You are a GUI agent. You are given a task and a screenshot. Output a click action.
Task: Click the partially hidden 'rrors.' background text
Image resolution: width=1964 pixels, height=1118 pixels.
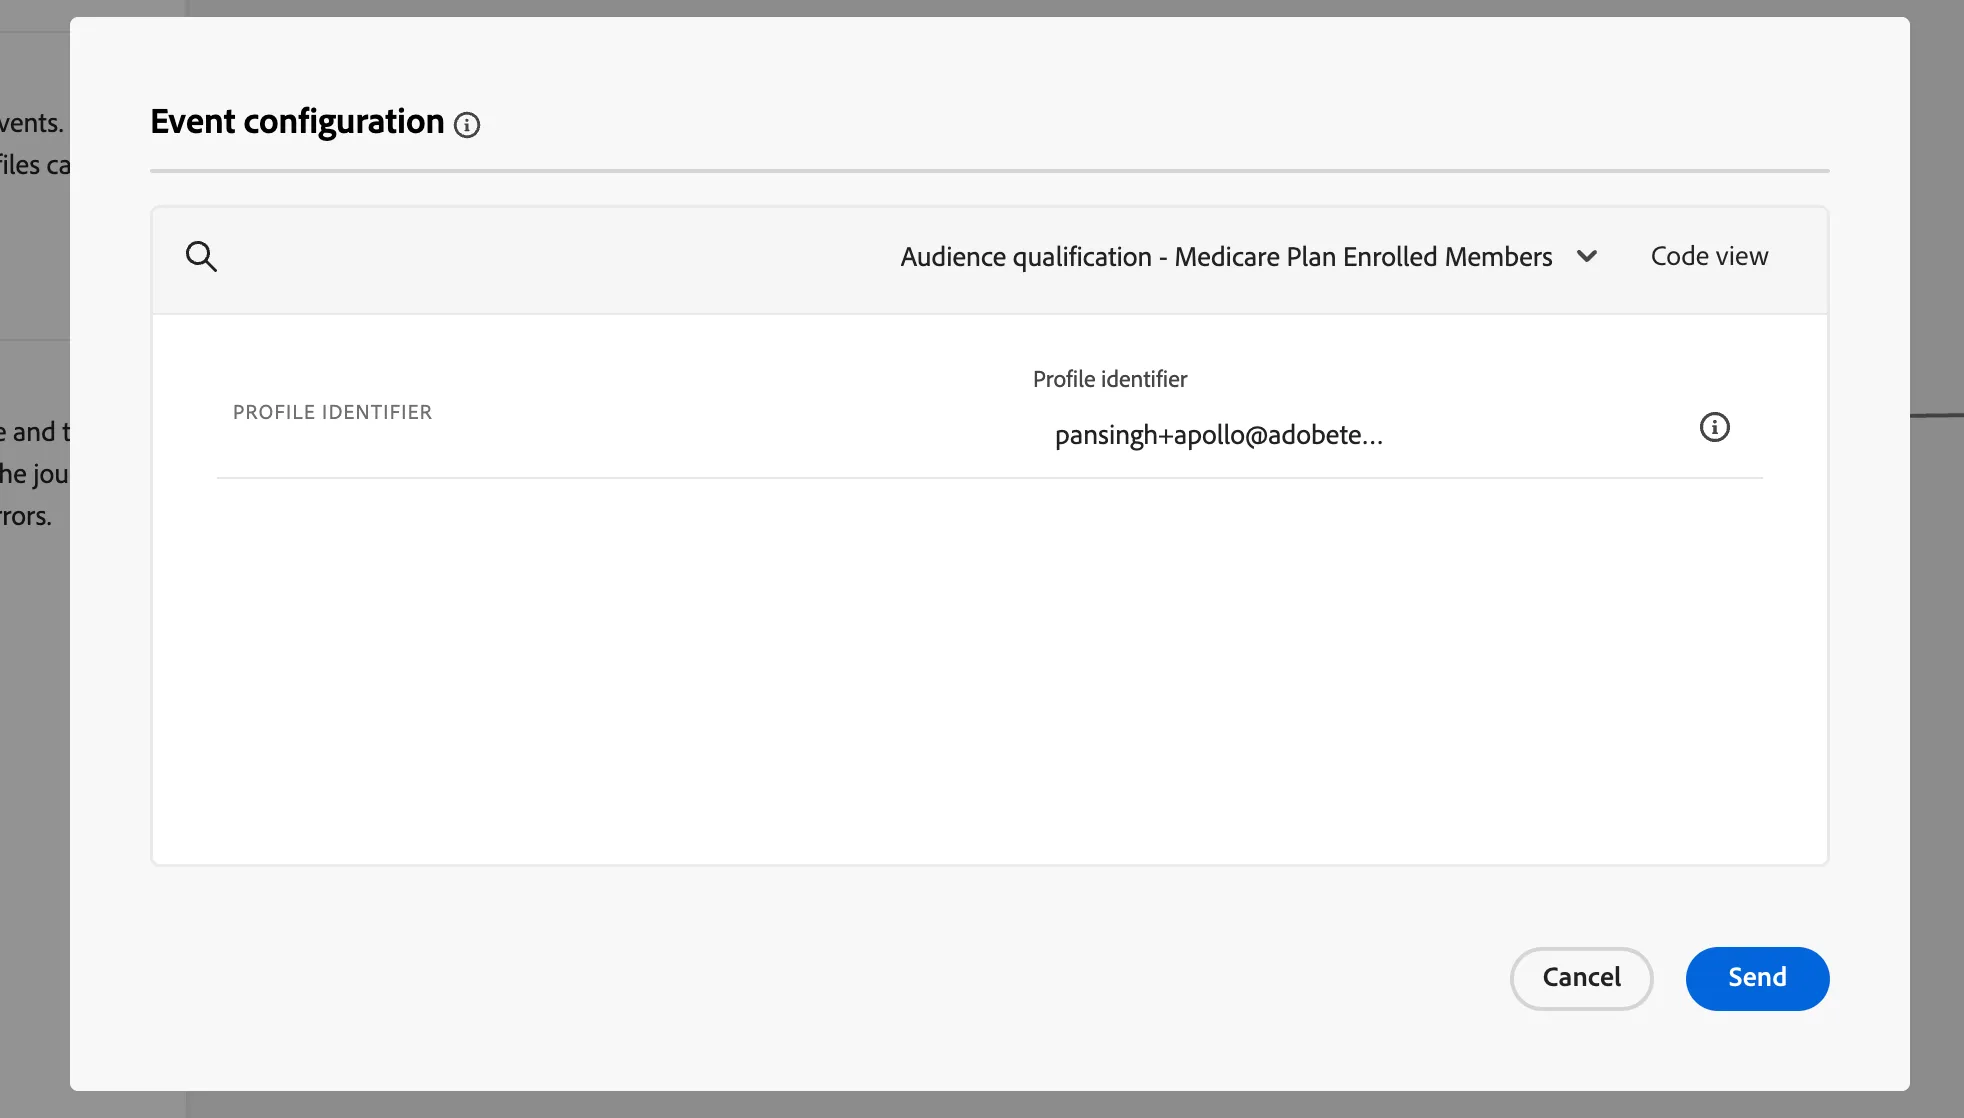[x=26, y=516]
